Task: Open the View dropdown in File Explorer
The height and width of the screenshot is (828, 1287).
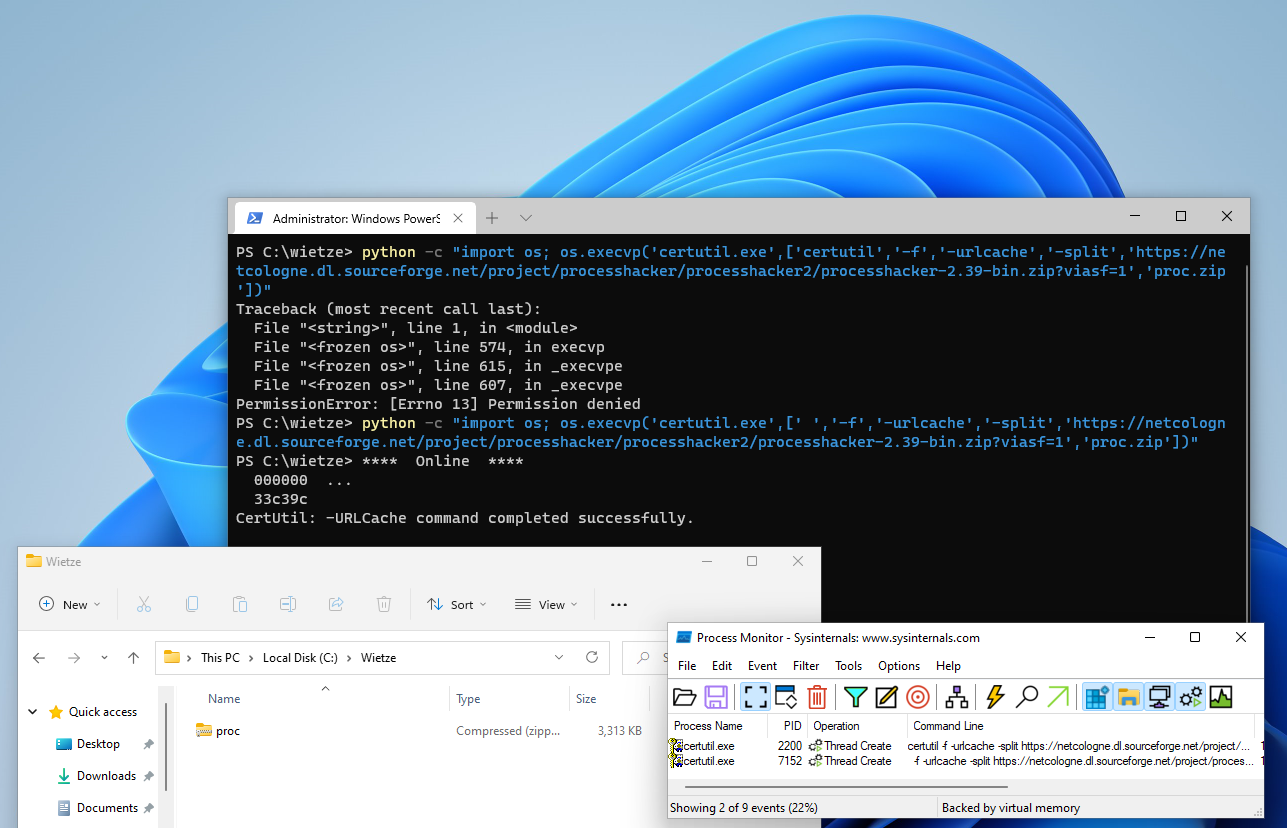Action: 546,604
